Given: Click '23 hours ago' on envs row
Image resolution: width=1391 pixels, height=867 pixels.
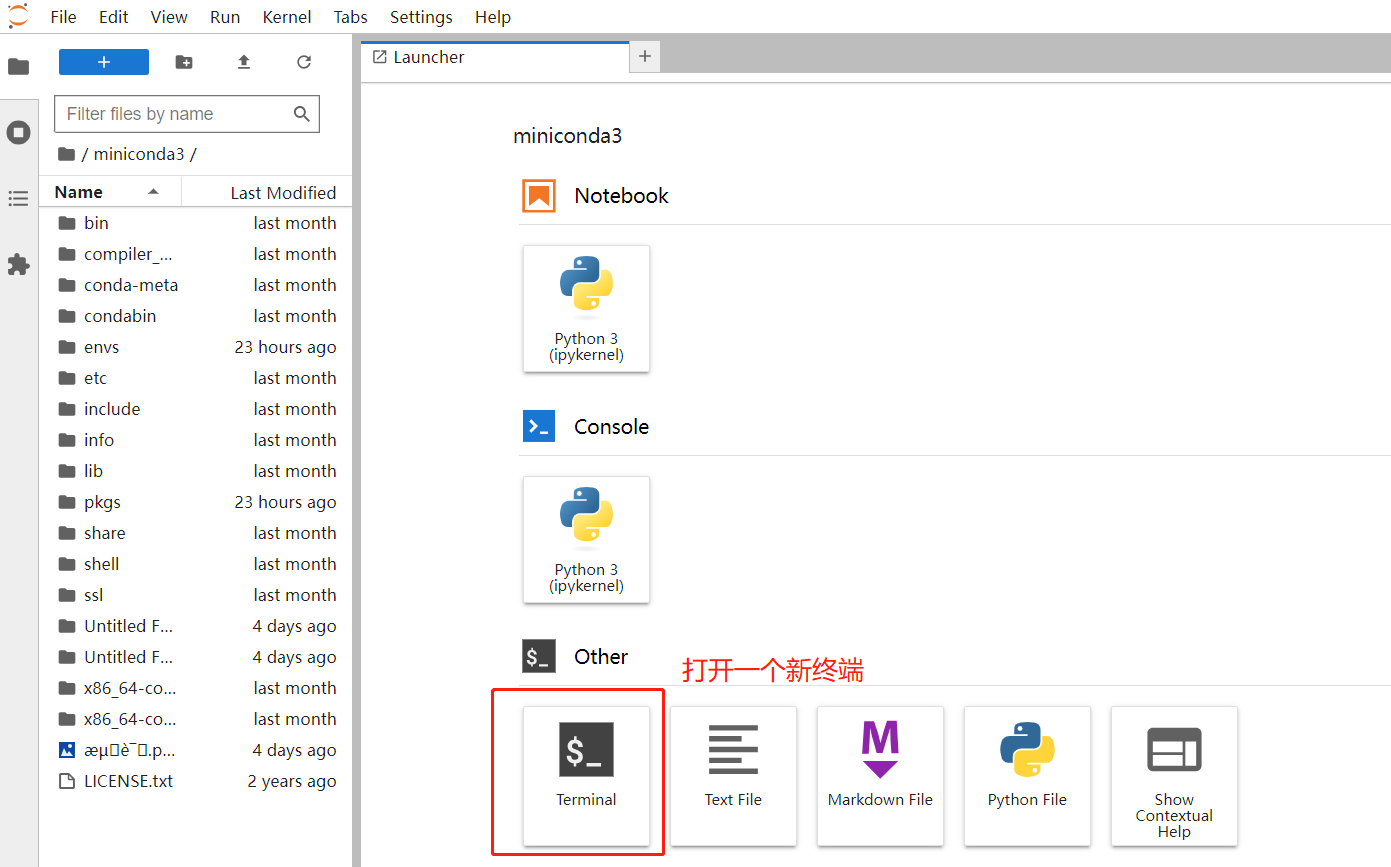Looking at the screenshot, I should pyautogui.click(x=285, y=347).
